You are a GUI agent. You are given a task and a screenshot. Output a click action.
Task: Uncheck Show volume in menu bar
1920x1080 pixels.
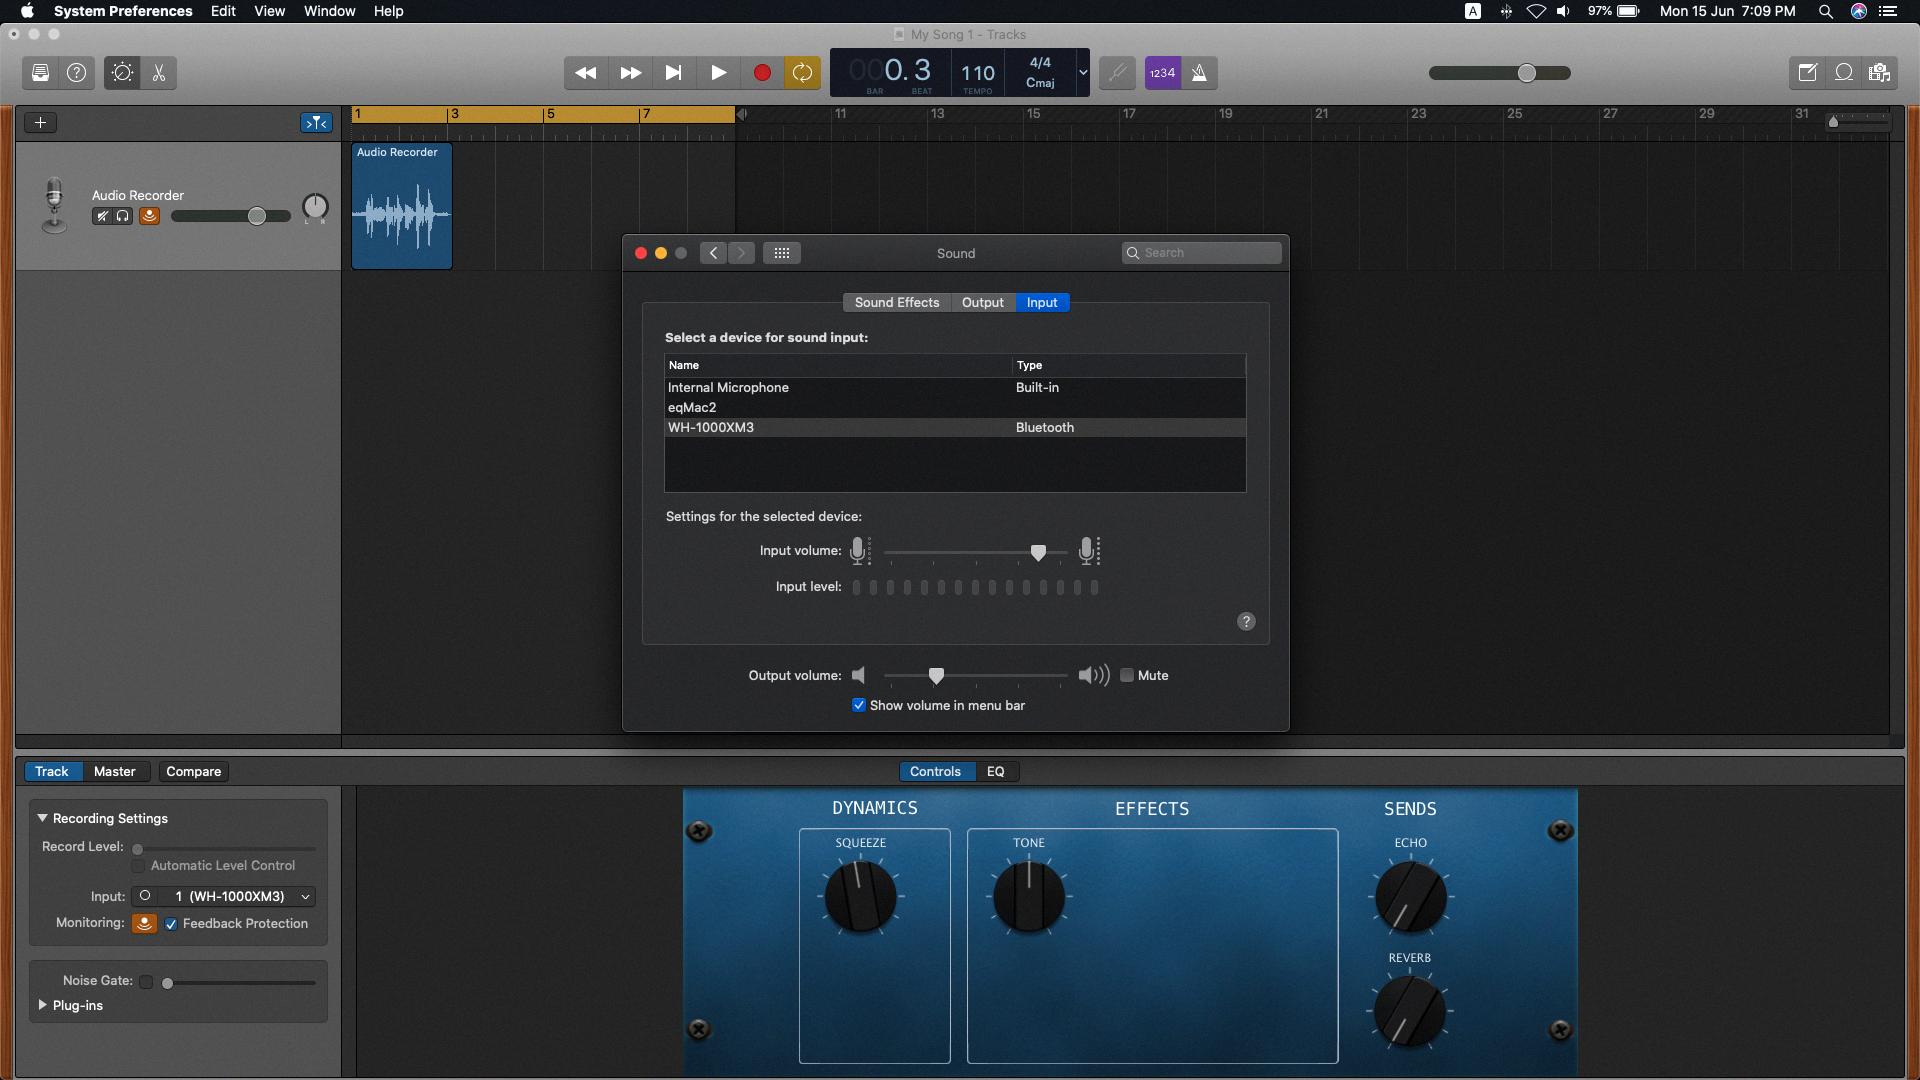(858, 706)
